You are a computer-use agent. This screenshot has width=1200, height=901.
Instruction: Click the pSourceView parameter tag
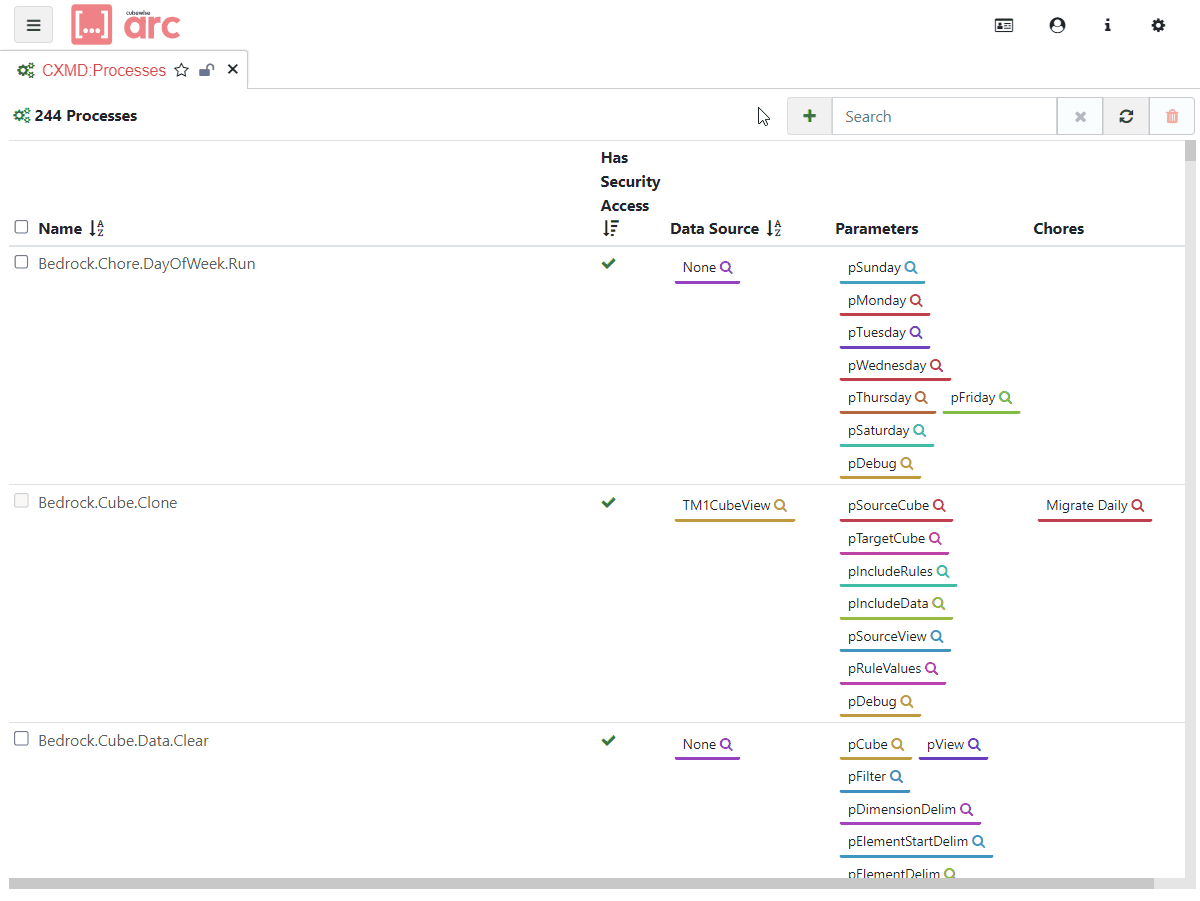(895, 637)
